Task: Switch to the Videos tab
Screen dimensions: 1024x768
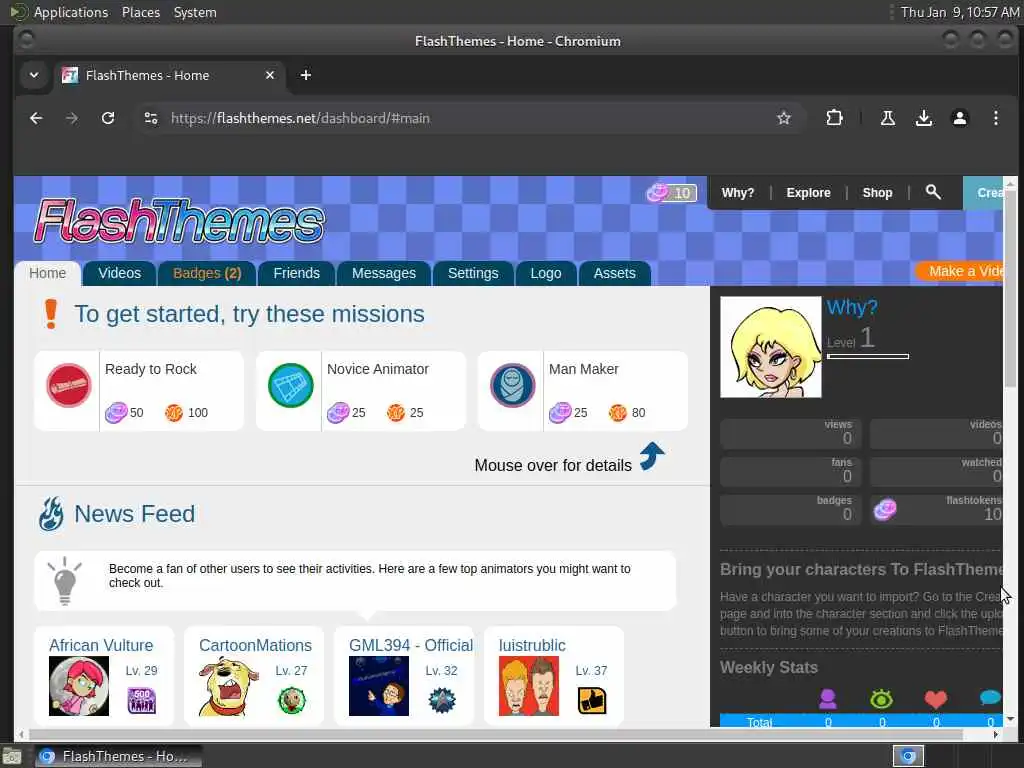Action: [120, 273]
